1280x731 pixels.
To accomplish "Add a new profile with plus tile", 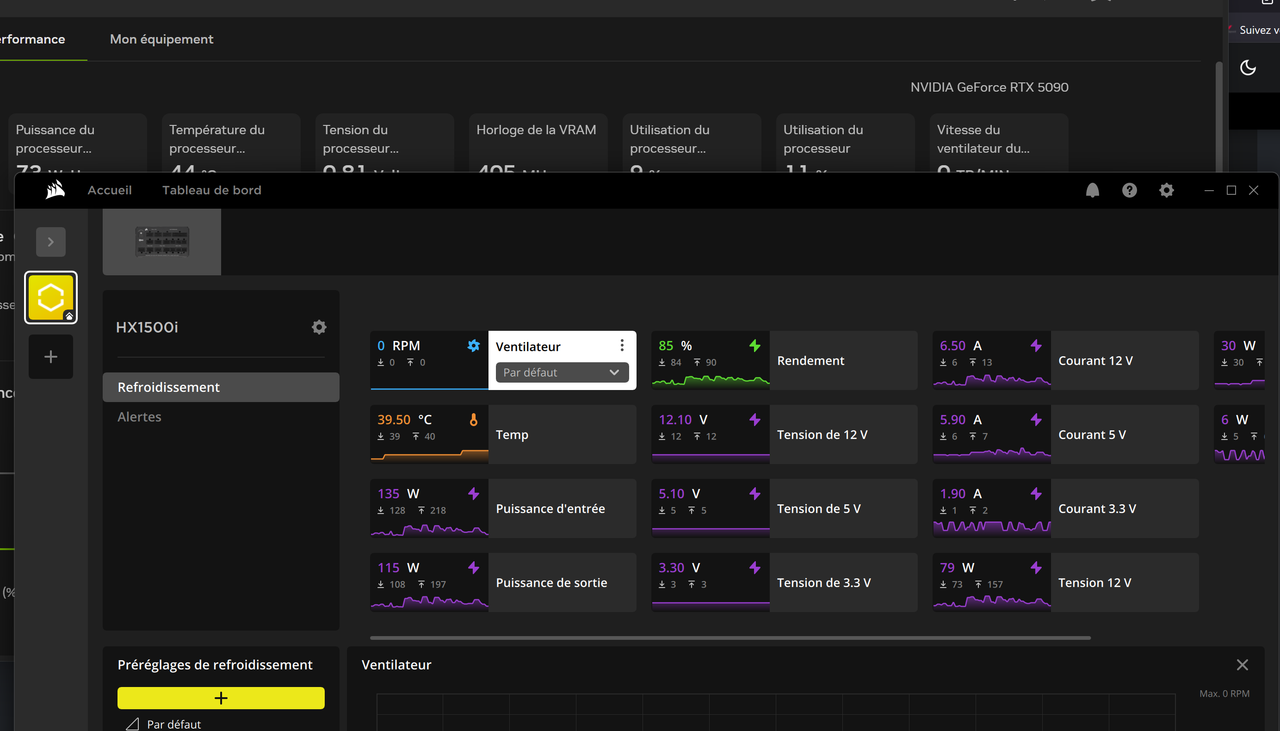I will point(51,357).
